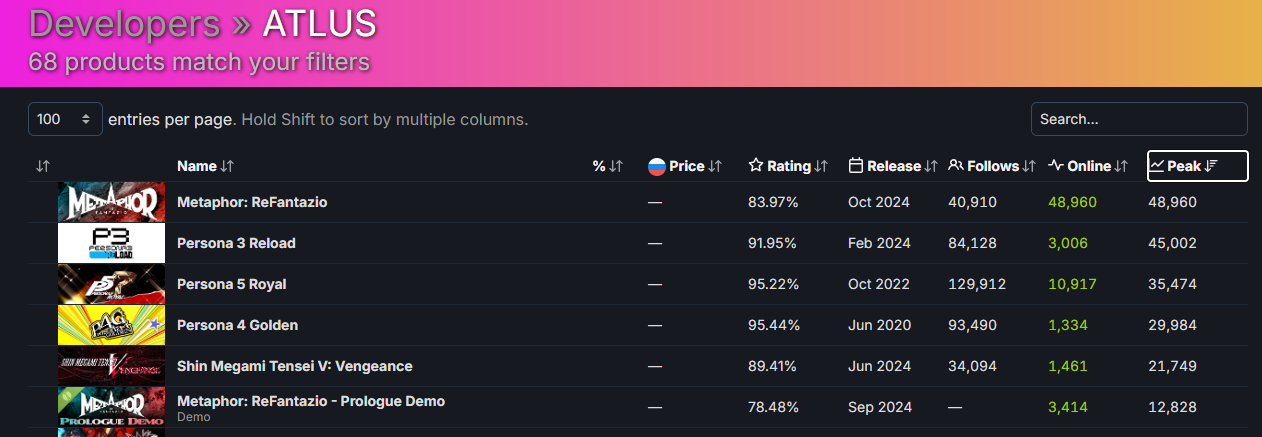Click Metaphor: ReFantazio cover thumbnail
The width and height of the screenshot is (1262, 437).
point(111,202)
